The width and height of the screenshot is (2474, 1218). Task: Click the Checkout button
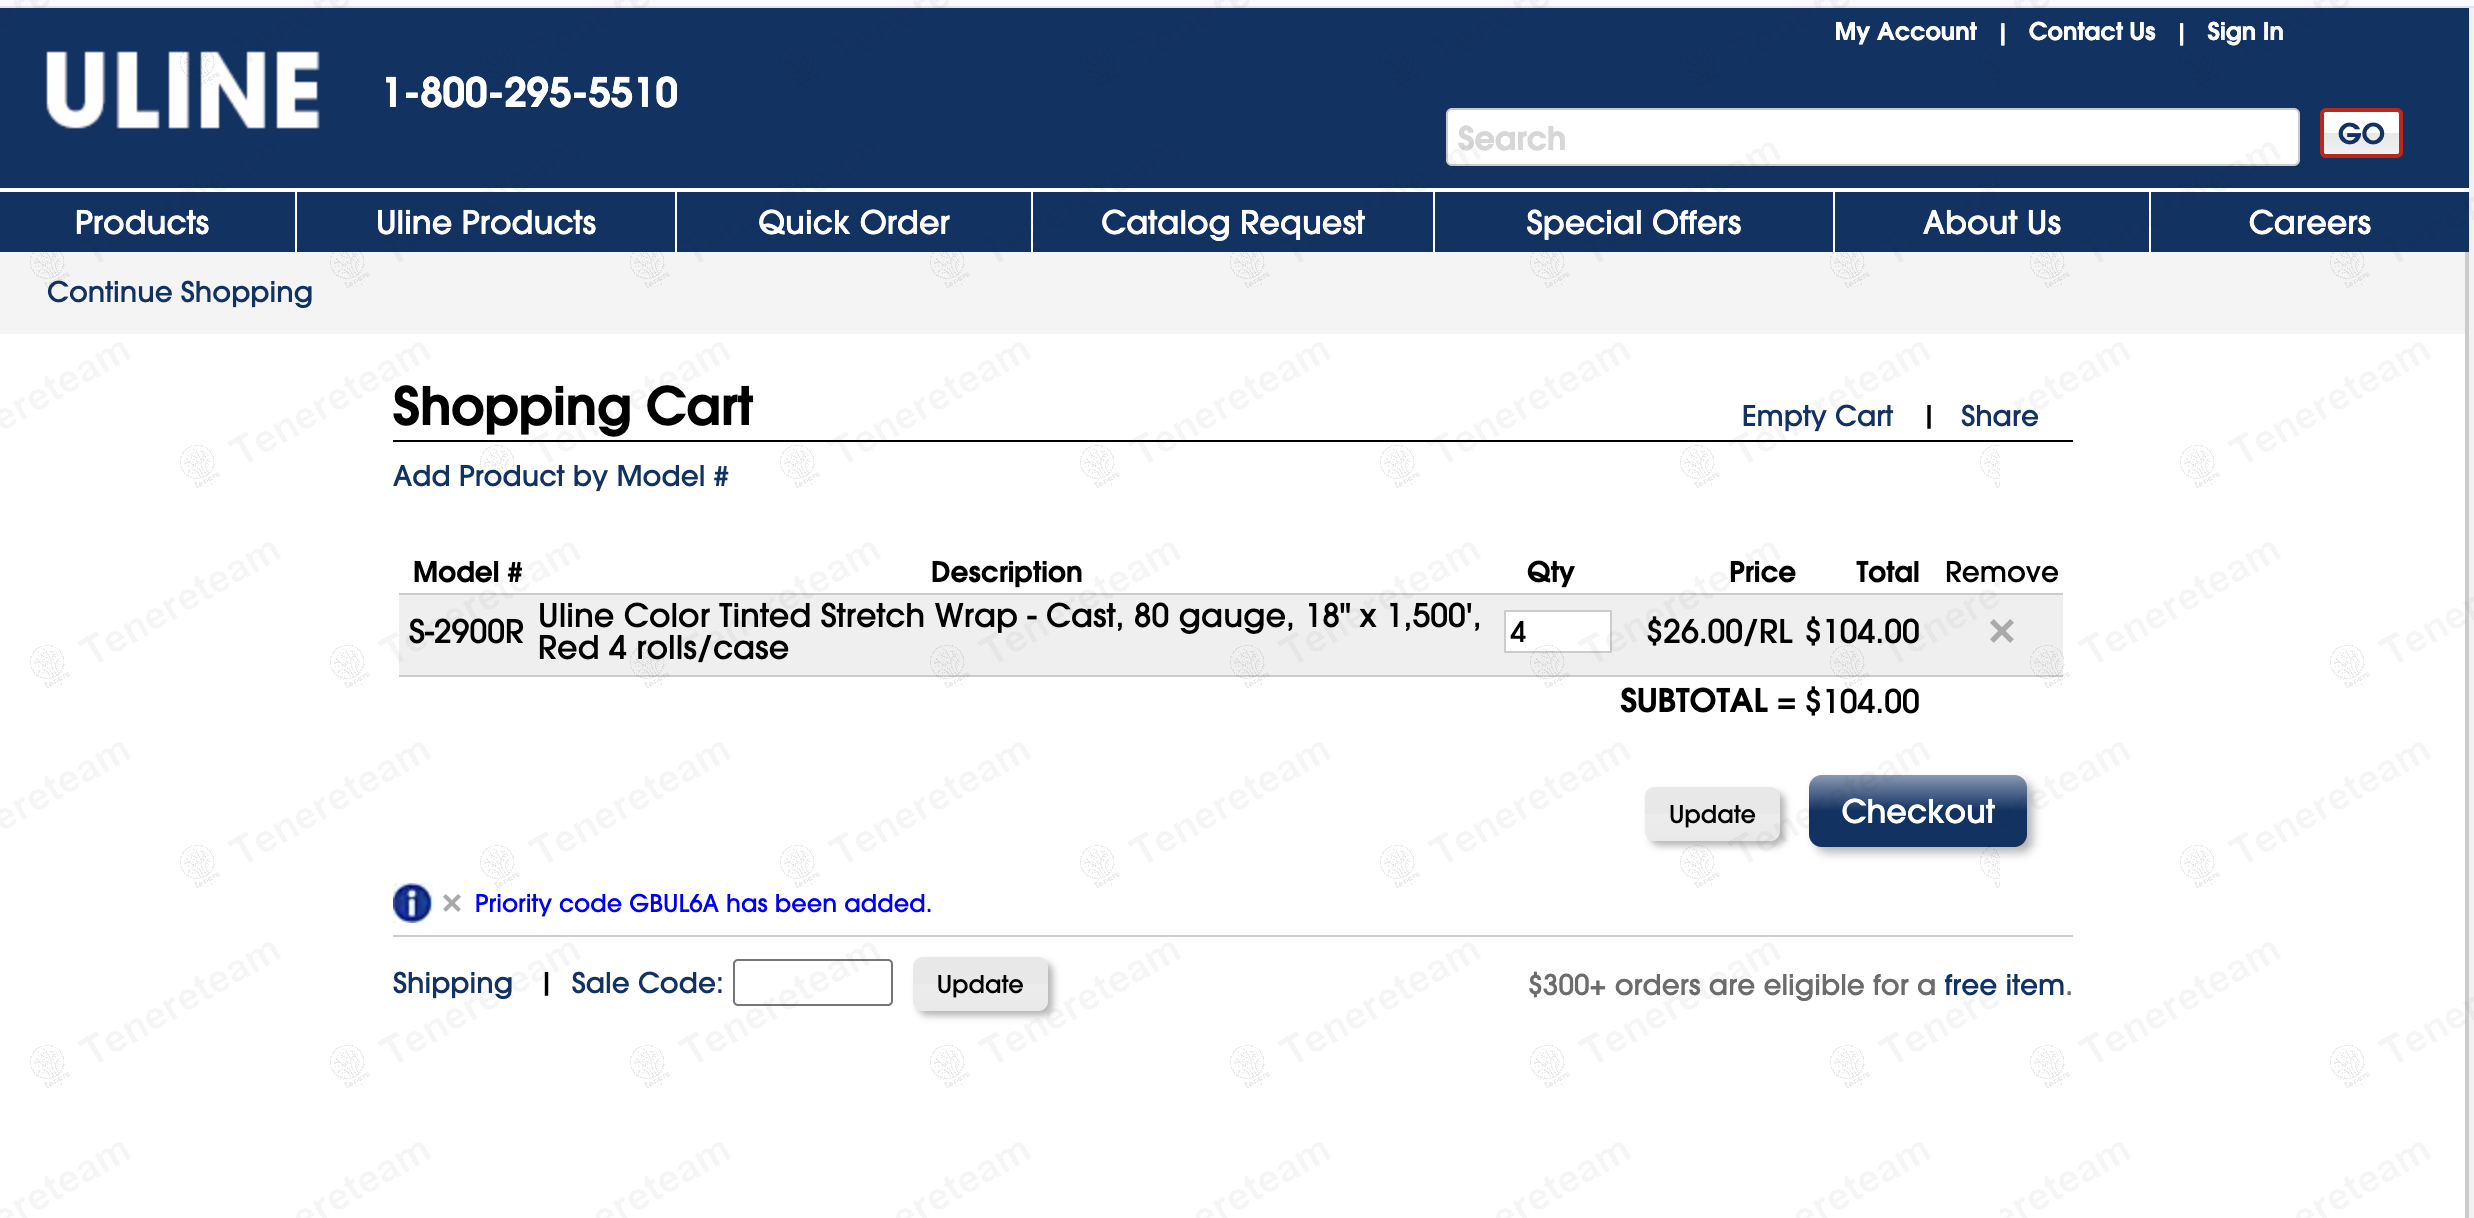coord(1917,811)
